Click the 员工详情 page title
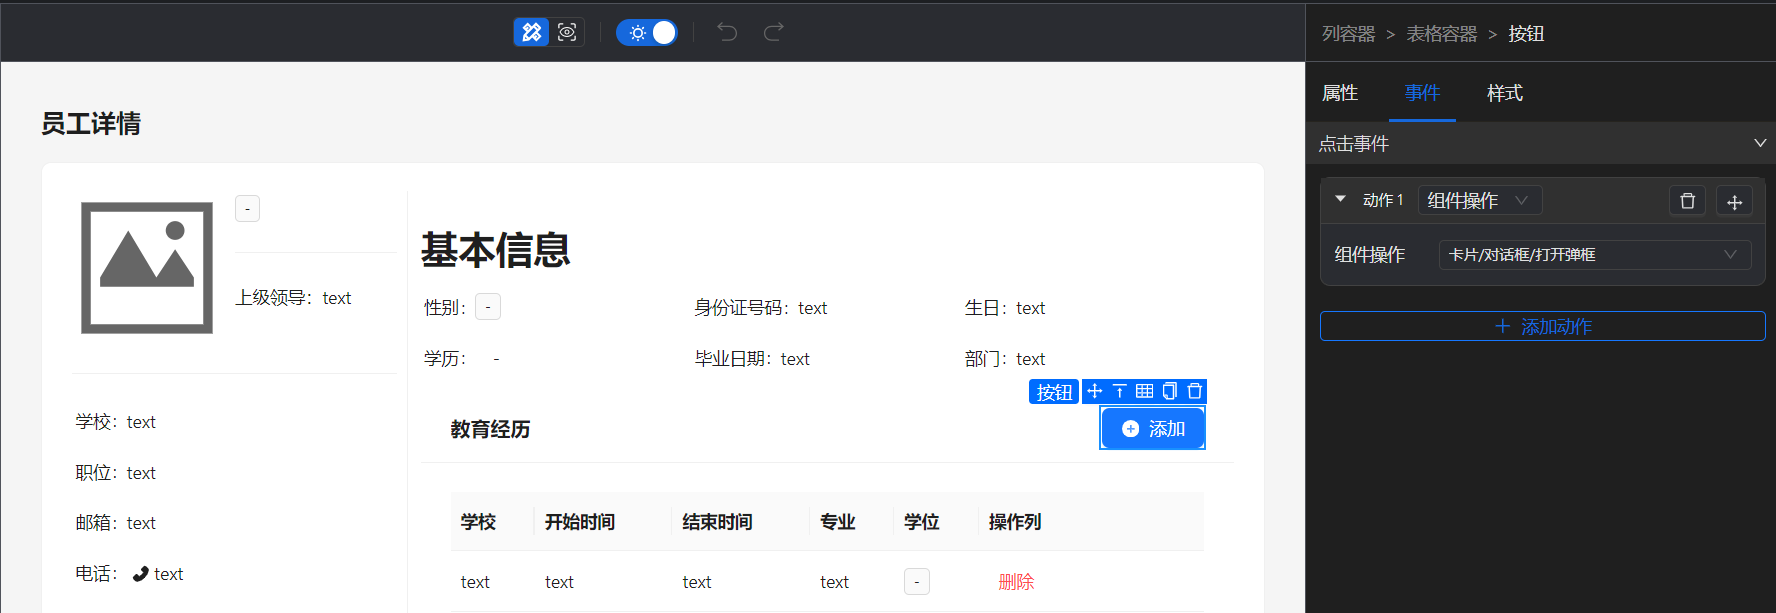The height and width of the screenshot is (613, 1776). [91, 124]
